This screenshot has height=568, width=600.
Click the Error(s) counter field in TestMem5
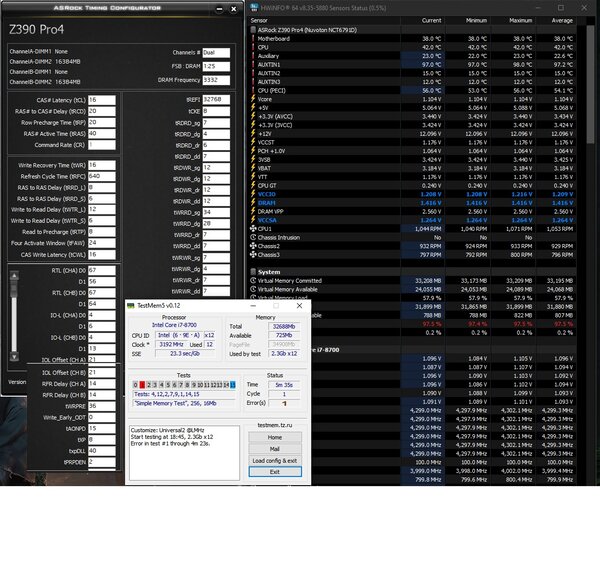[x=284, y=403]
